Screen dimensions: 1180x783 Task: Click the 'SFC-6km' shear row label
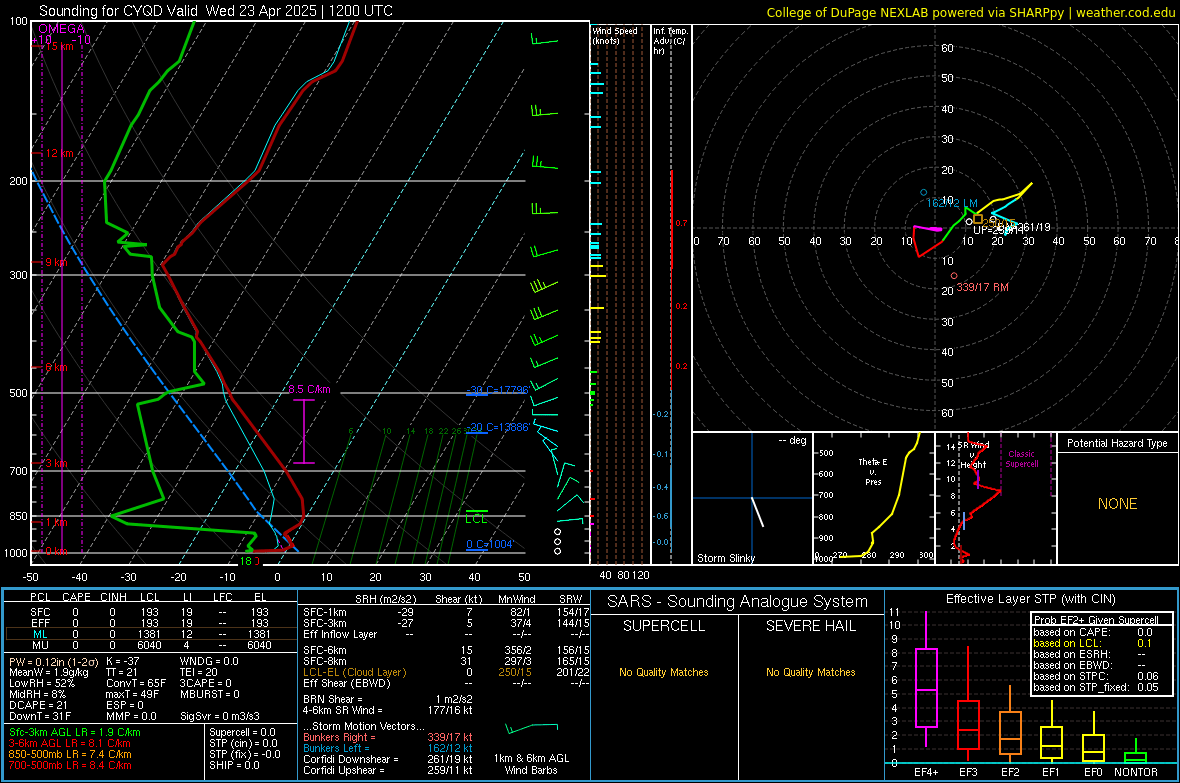[325, 650]
